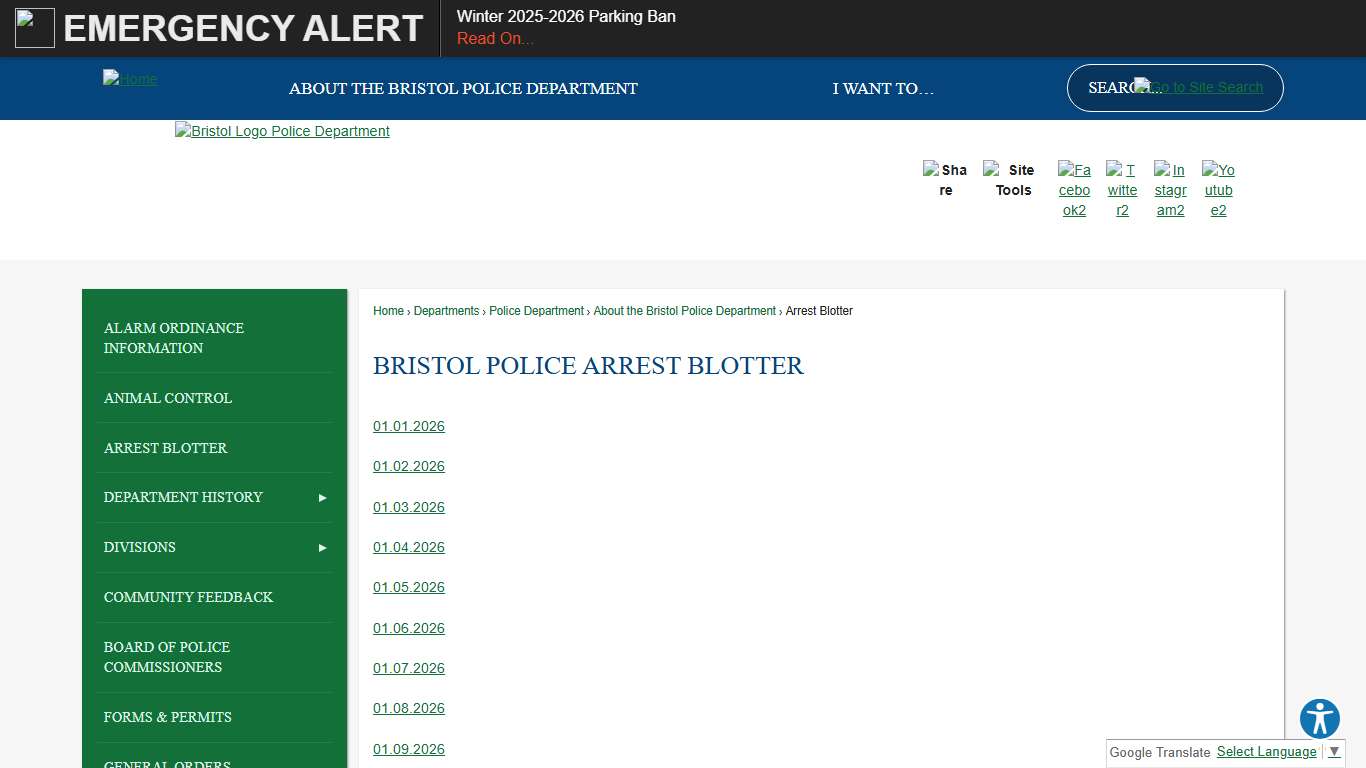Click the Bristol Police Department logo

click(x=282, y=131)
